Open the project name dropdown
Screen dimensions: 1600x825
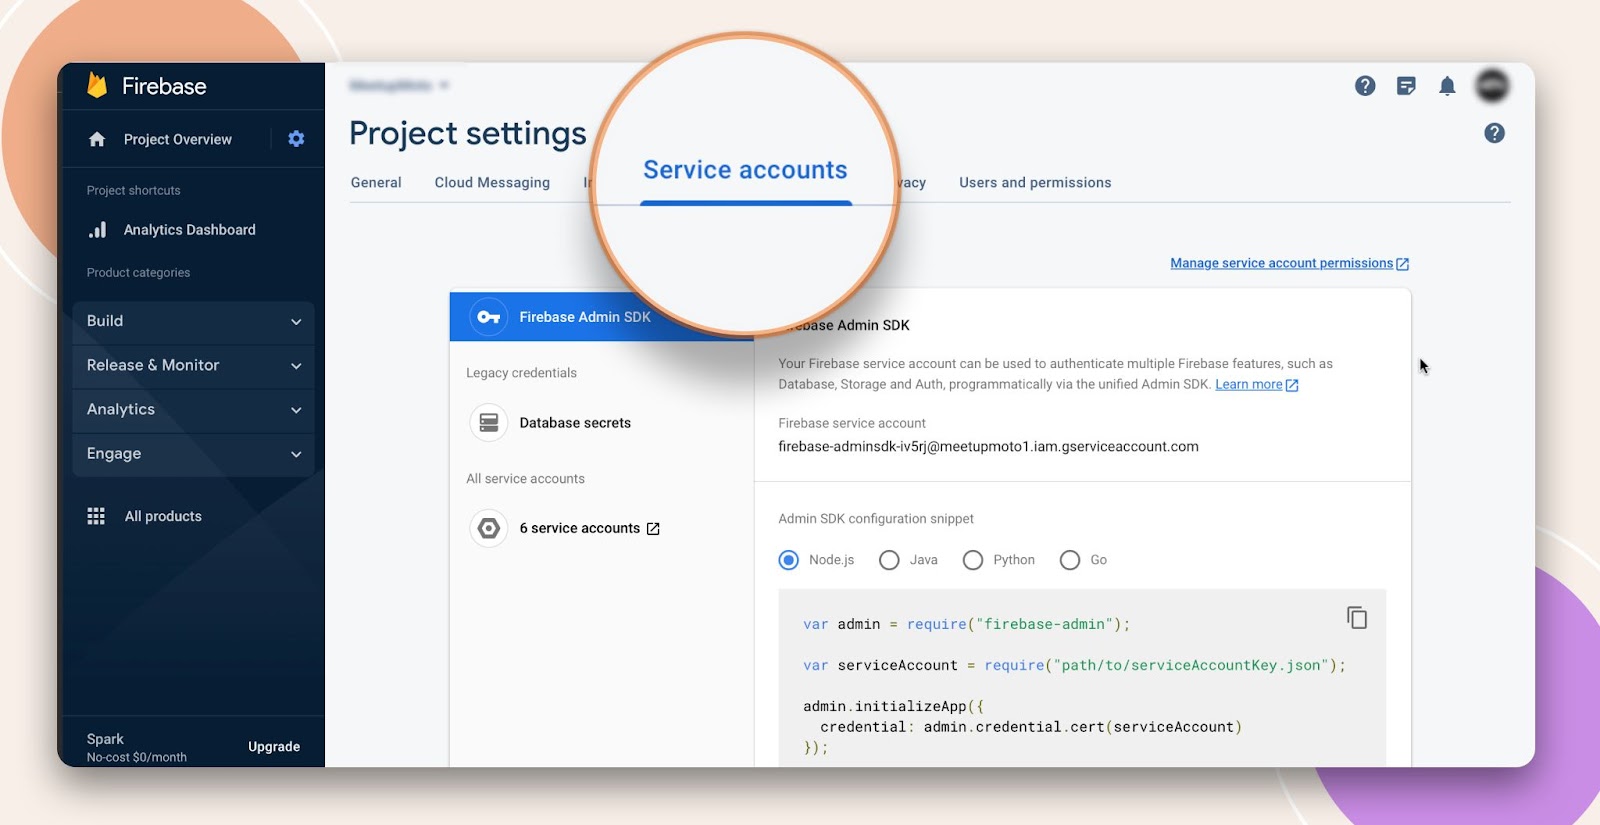[x=399, y=85]
